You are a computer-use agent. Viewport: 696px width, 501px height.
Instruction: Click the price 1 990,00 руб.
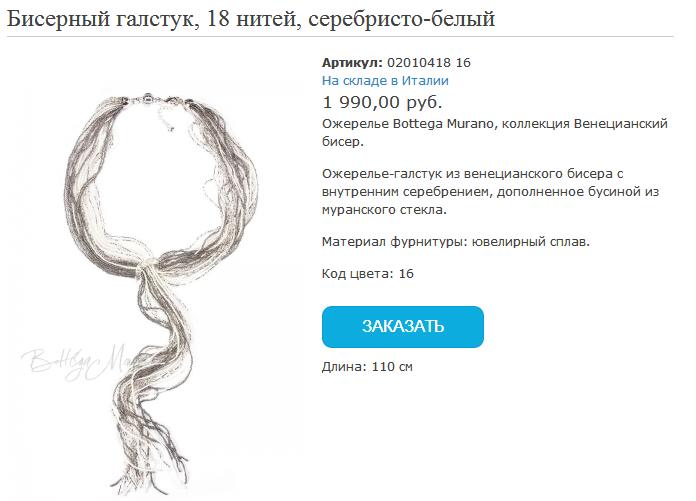point(382,103)
